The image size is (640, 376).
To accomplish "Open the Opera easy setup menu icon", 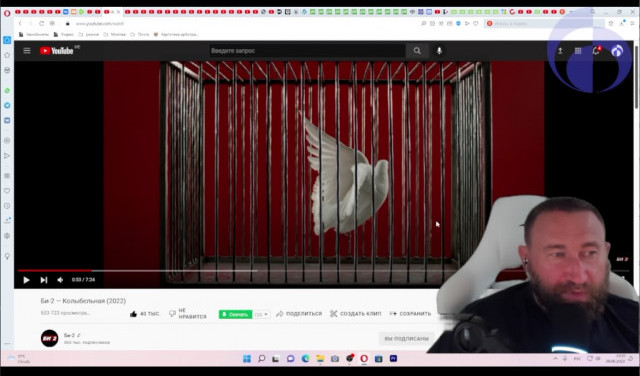I will pos(632,24).
